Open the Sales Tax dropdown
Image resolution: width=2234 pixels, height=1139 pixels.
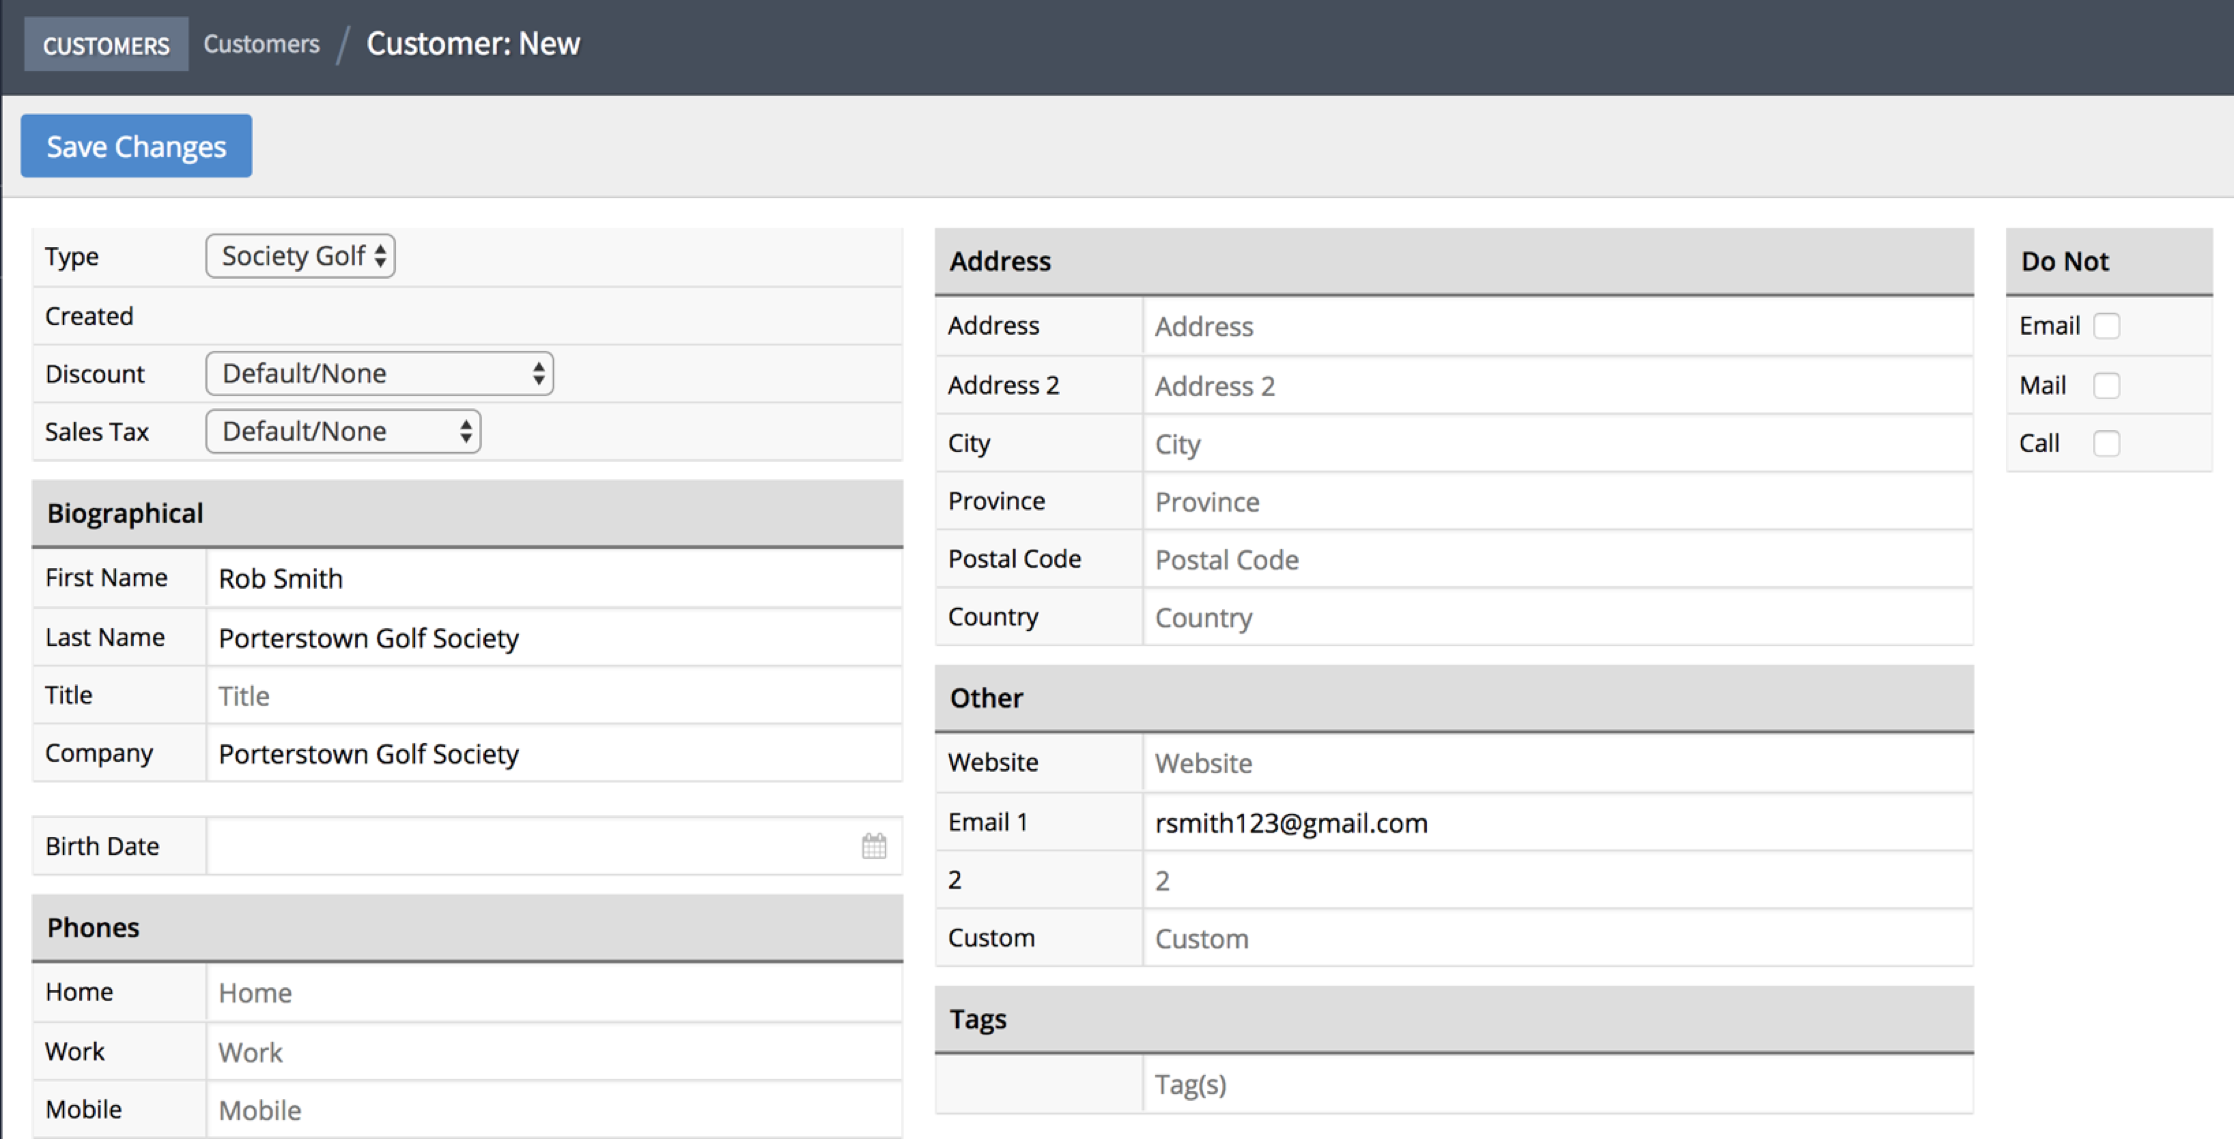pos(343,431)
